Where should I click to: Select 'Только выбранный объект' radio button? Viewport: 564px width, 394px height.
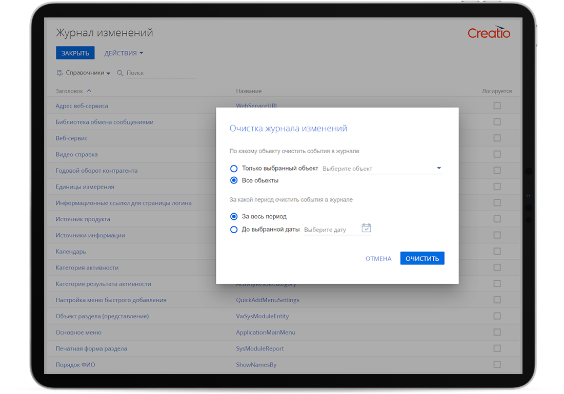[234, 168]
